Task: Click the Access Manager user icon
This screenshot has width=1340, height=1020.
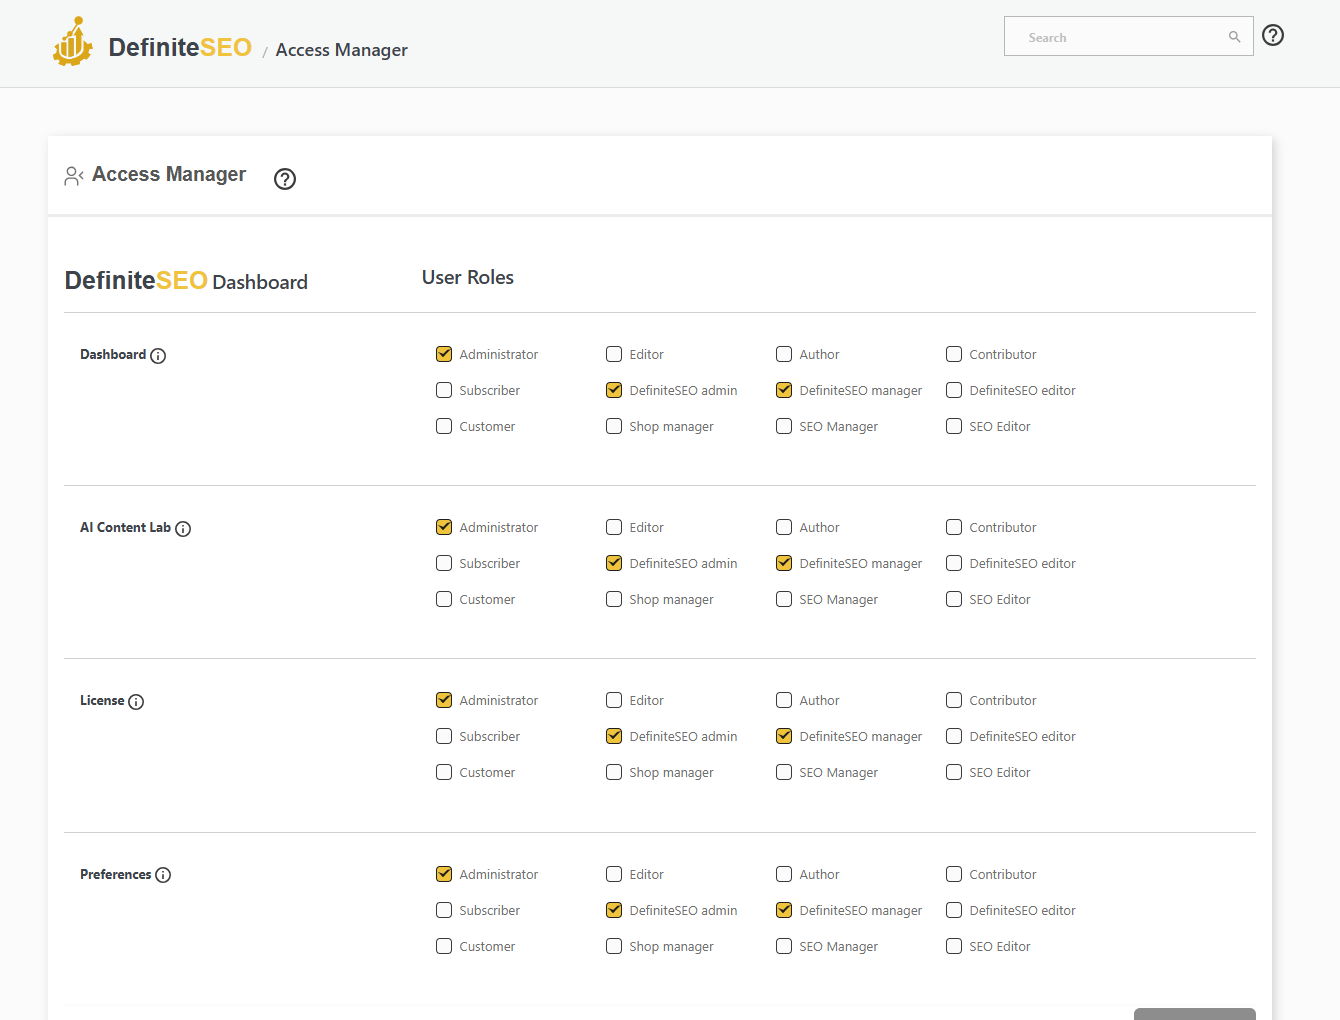Action: coord(74,176)
